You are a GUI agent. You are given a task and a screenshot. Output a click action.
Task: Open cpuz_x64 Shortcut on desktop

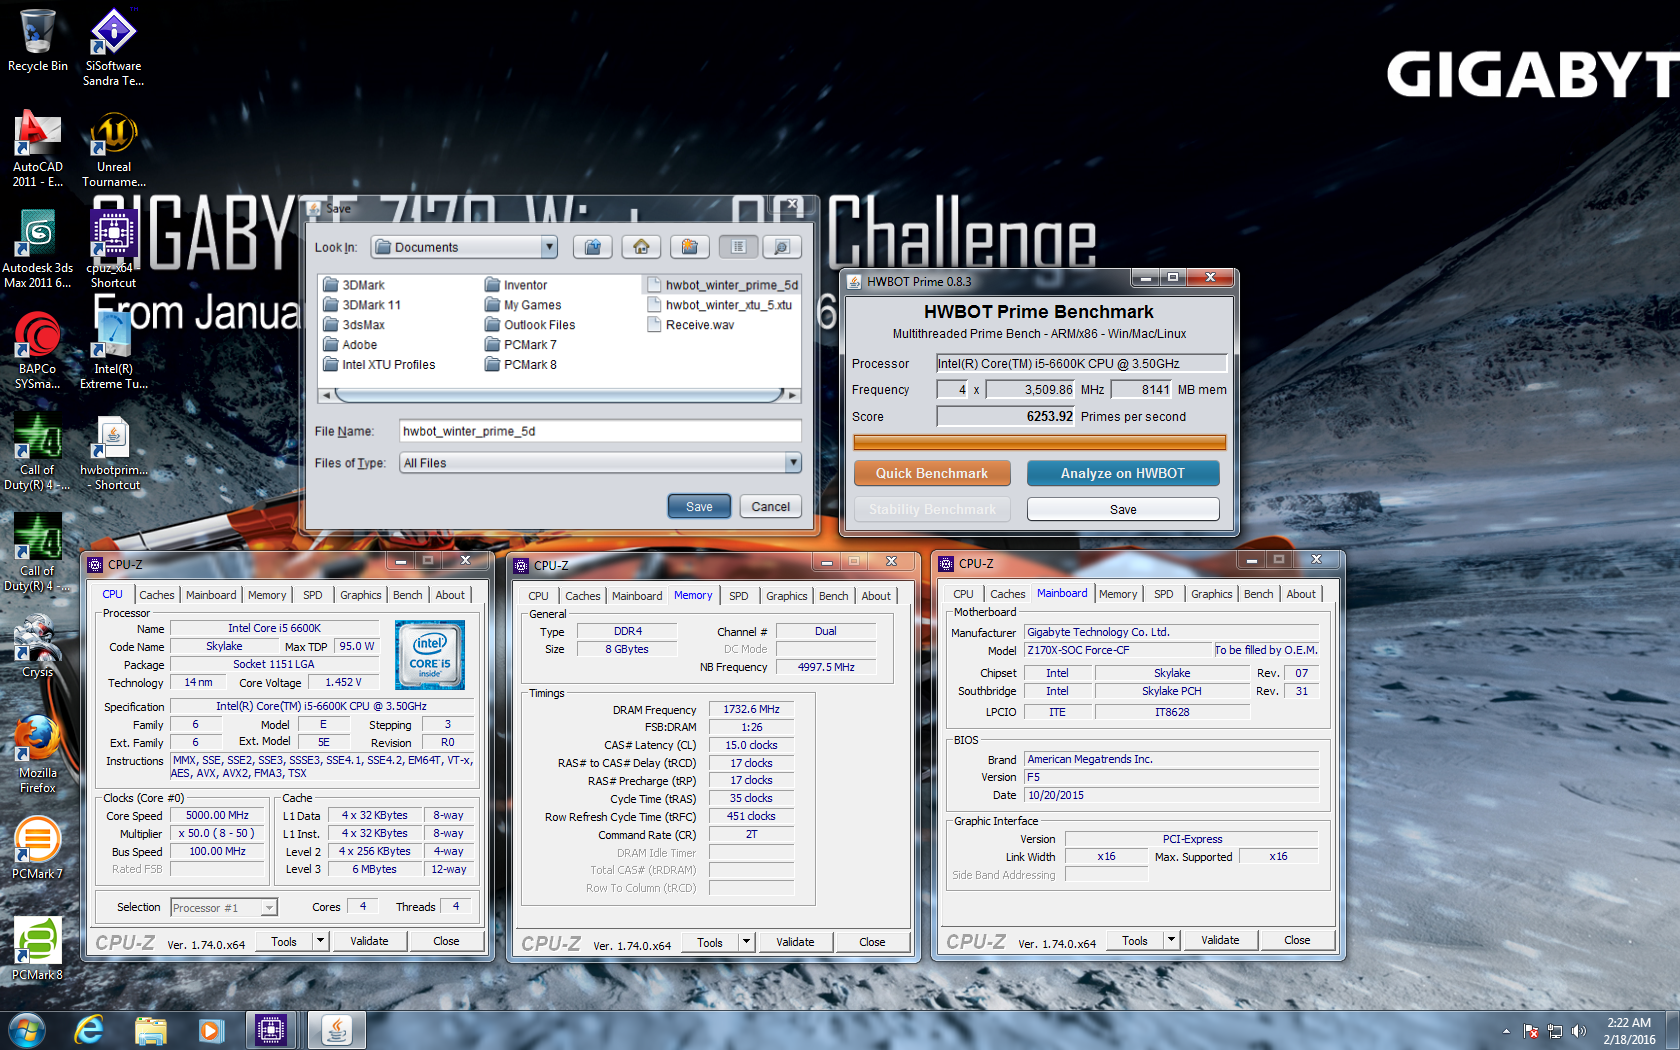[113, 250]
